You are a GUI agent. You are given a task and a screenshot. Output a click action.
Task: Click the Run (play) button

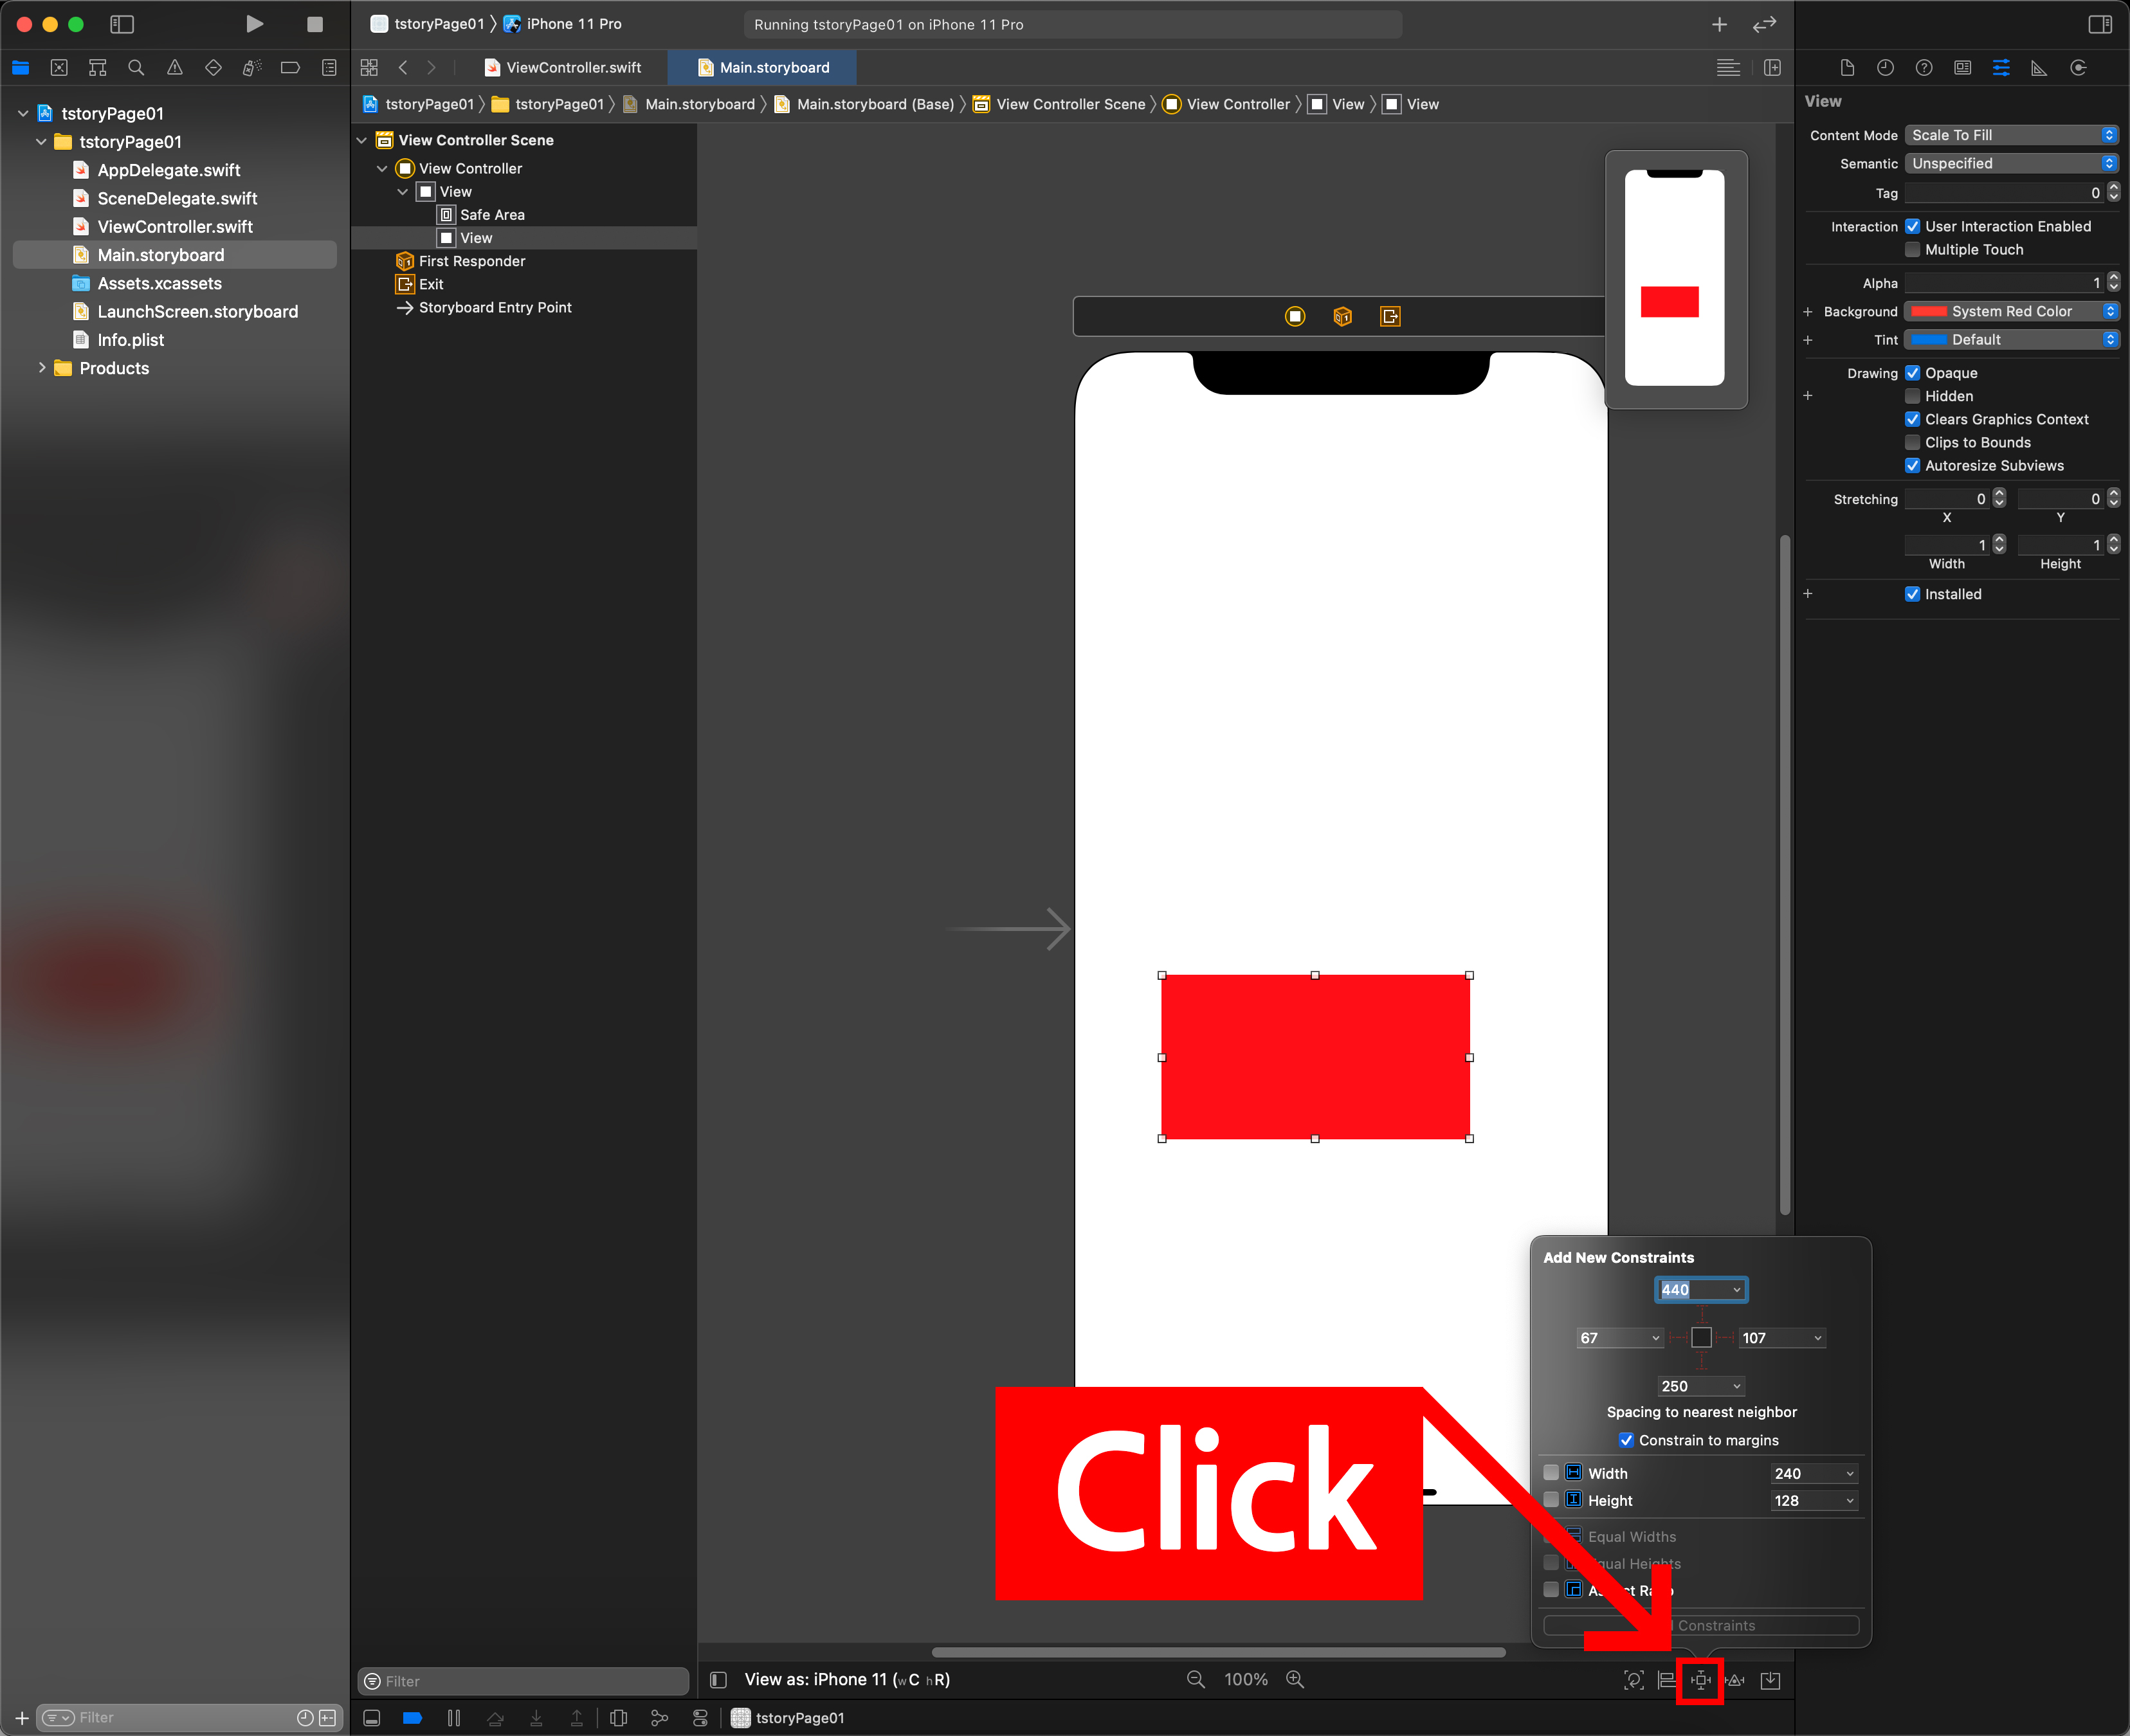pos(254,24)
